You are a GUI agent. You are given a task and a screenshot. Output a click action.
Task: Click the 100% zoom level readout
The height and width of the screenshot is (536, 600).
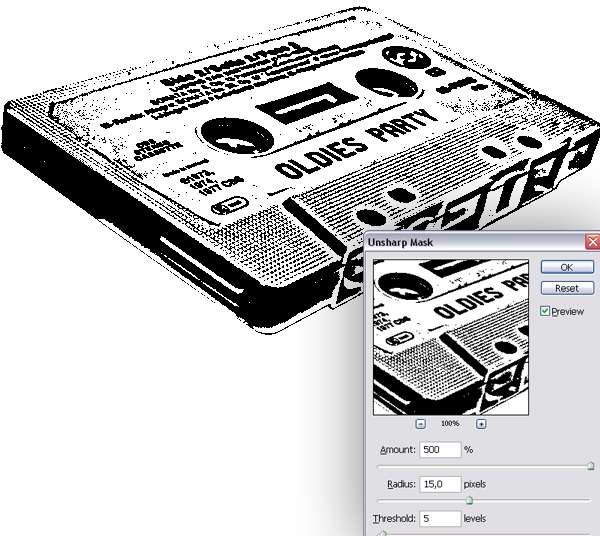click(450, 424)
